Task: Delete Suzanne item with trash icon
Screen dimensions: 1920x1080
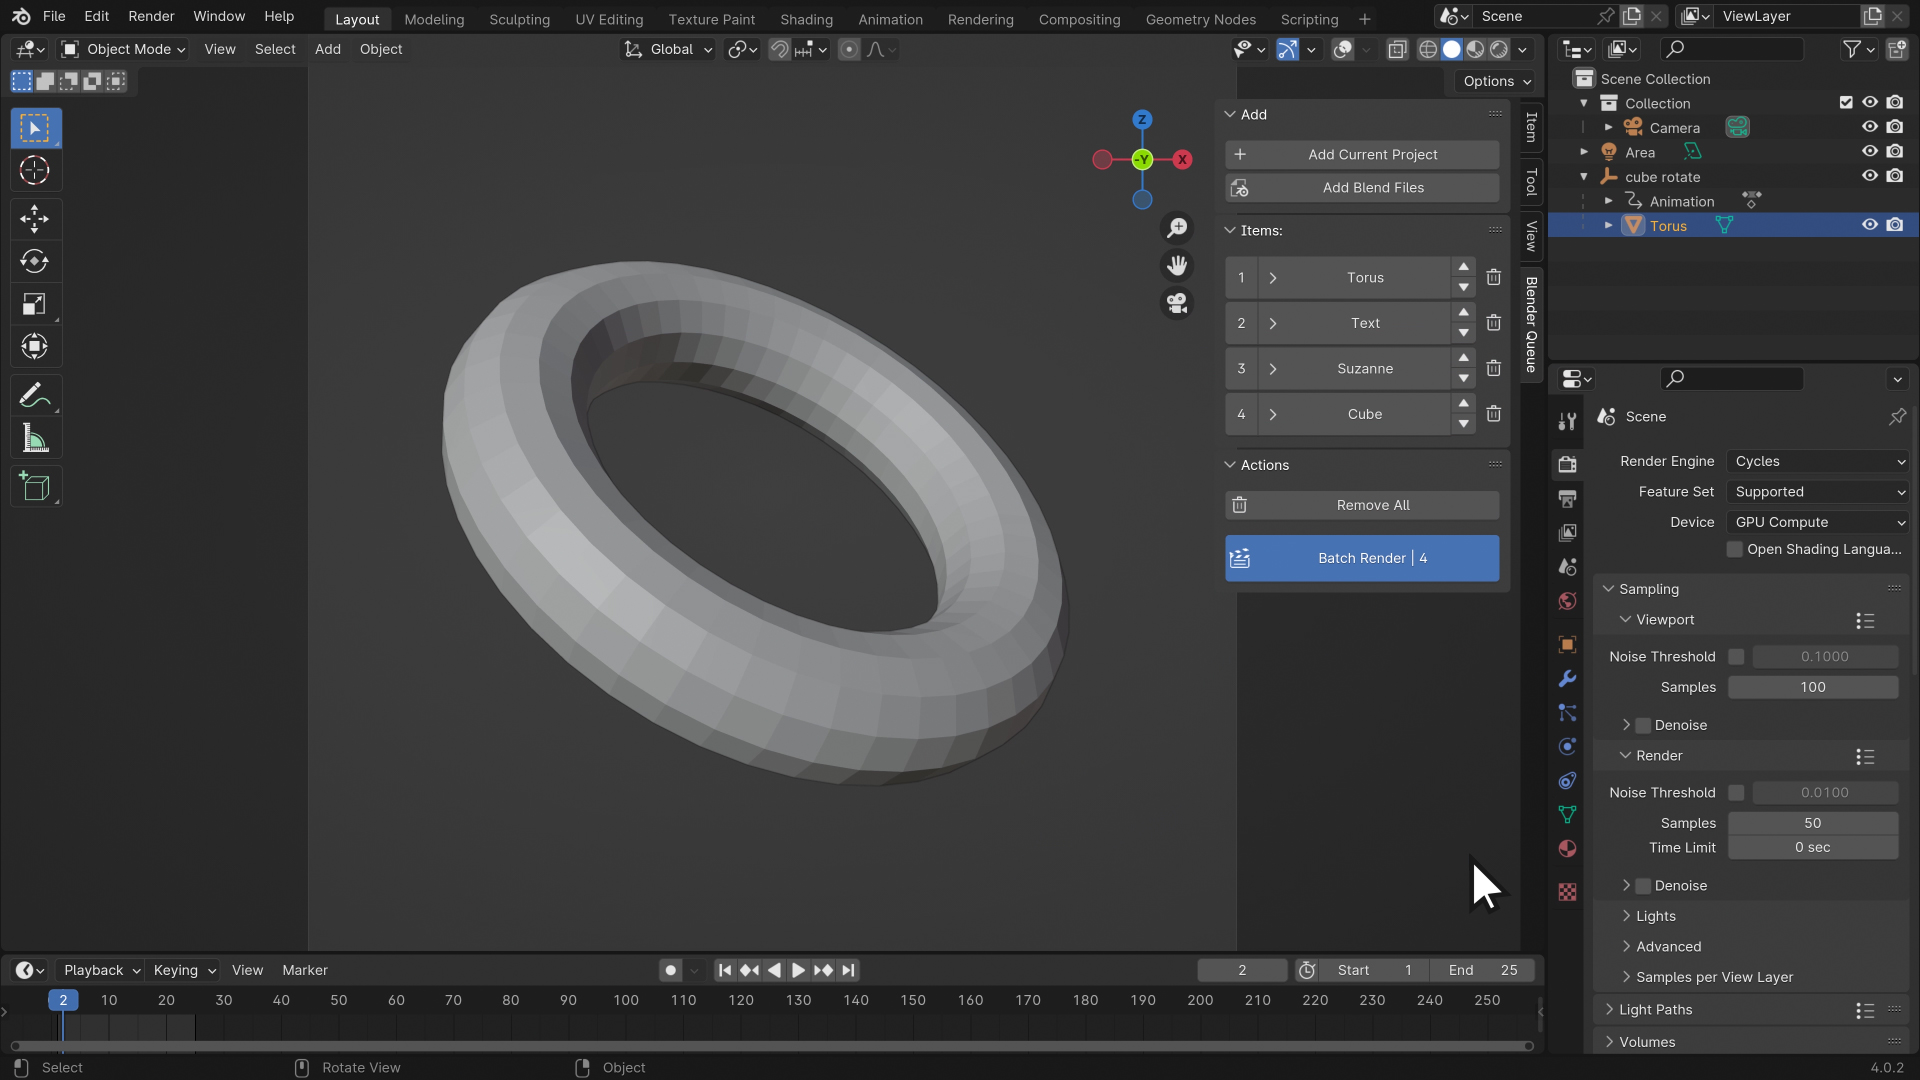Action: 1493,368
